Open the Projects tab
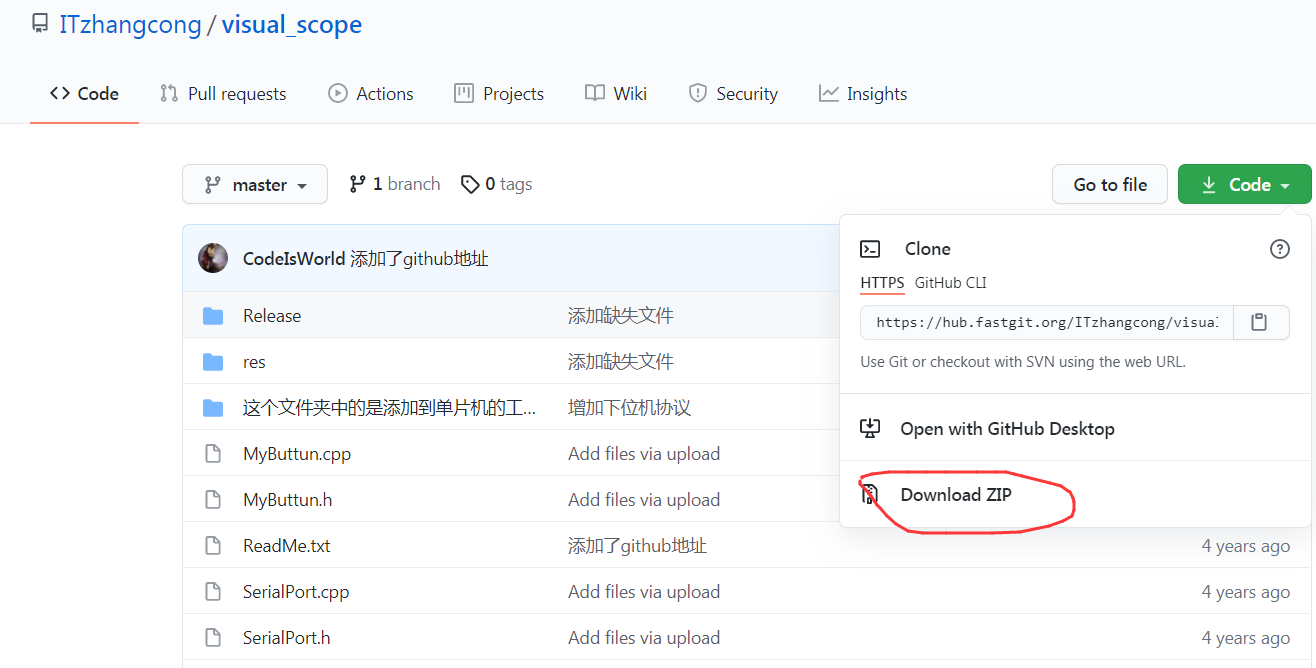 click(x=499, y=94)
